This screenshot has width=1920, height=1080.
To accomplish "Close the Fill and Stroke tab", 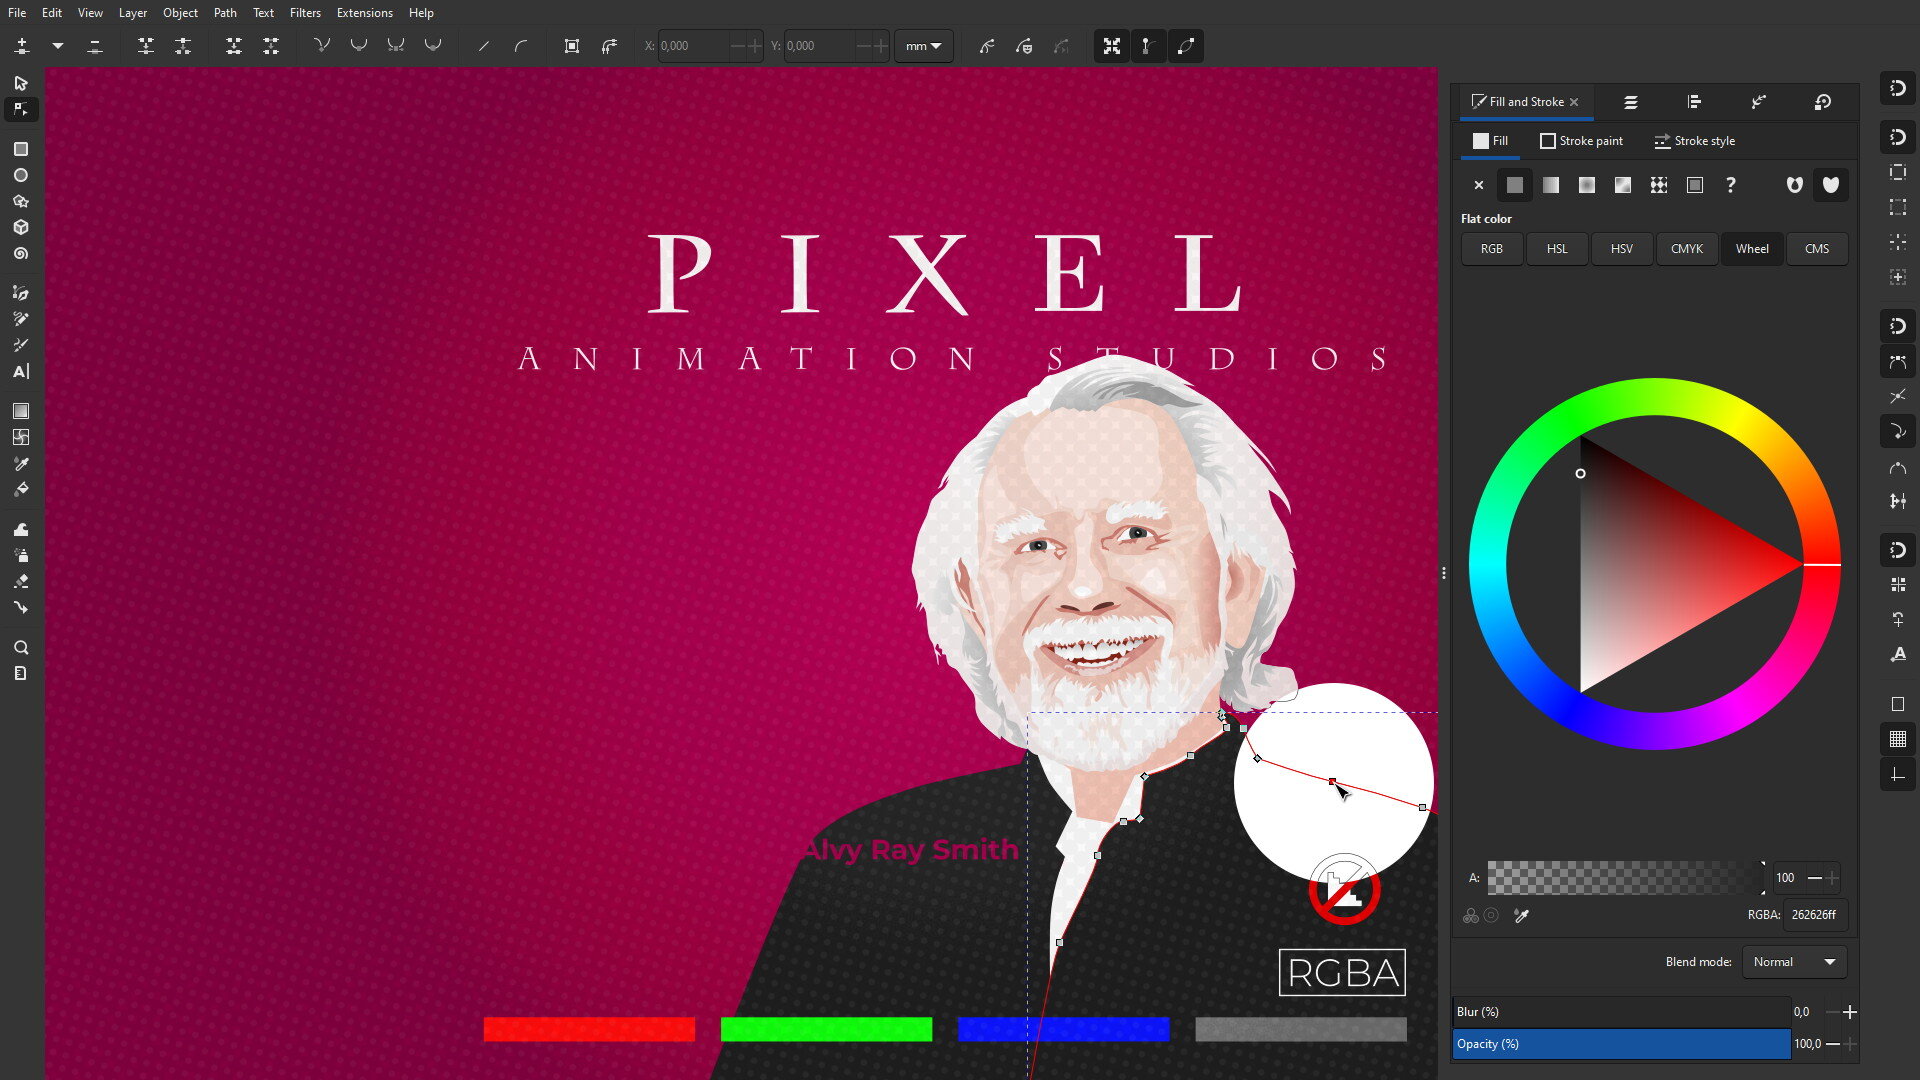I will point(1574,102).
